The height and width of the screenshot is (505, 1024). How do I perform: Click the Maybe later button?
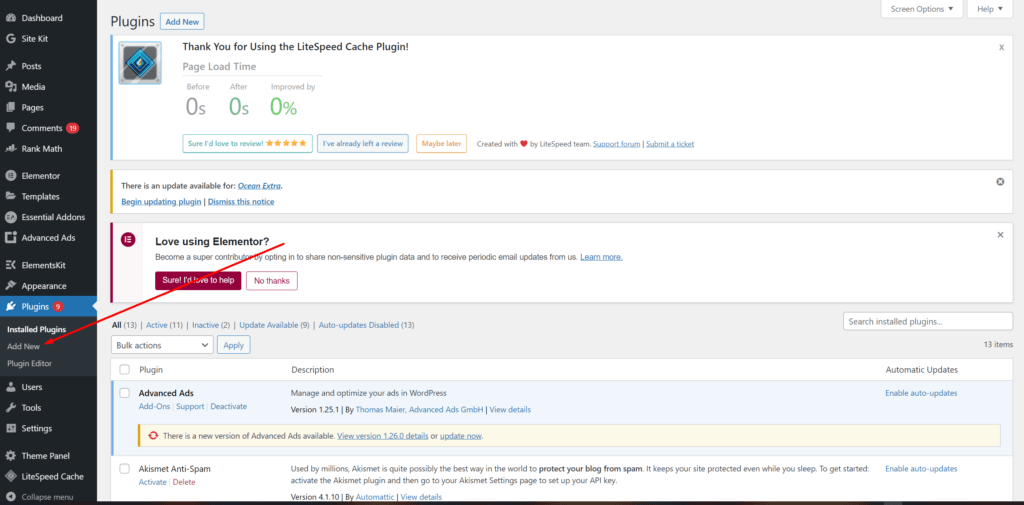tap(441, 144)
